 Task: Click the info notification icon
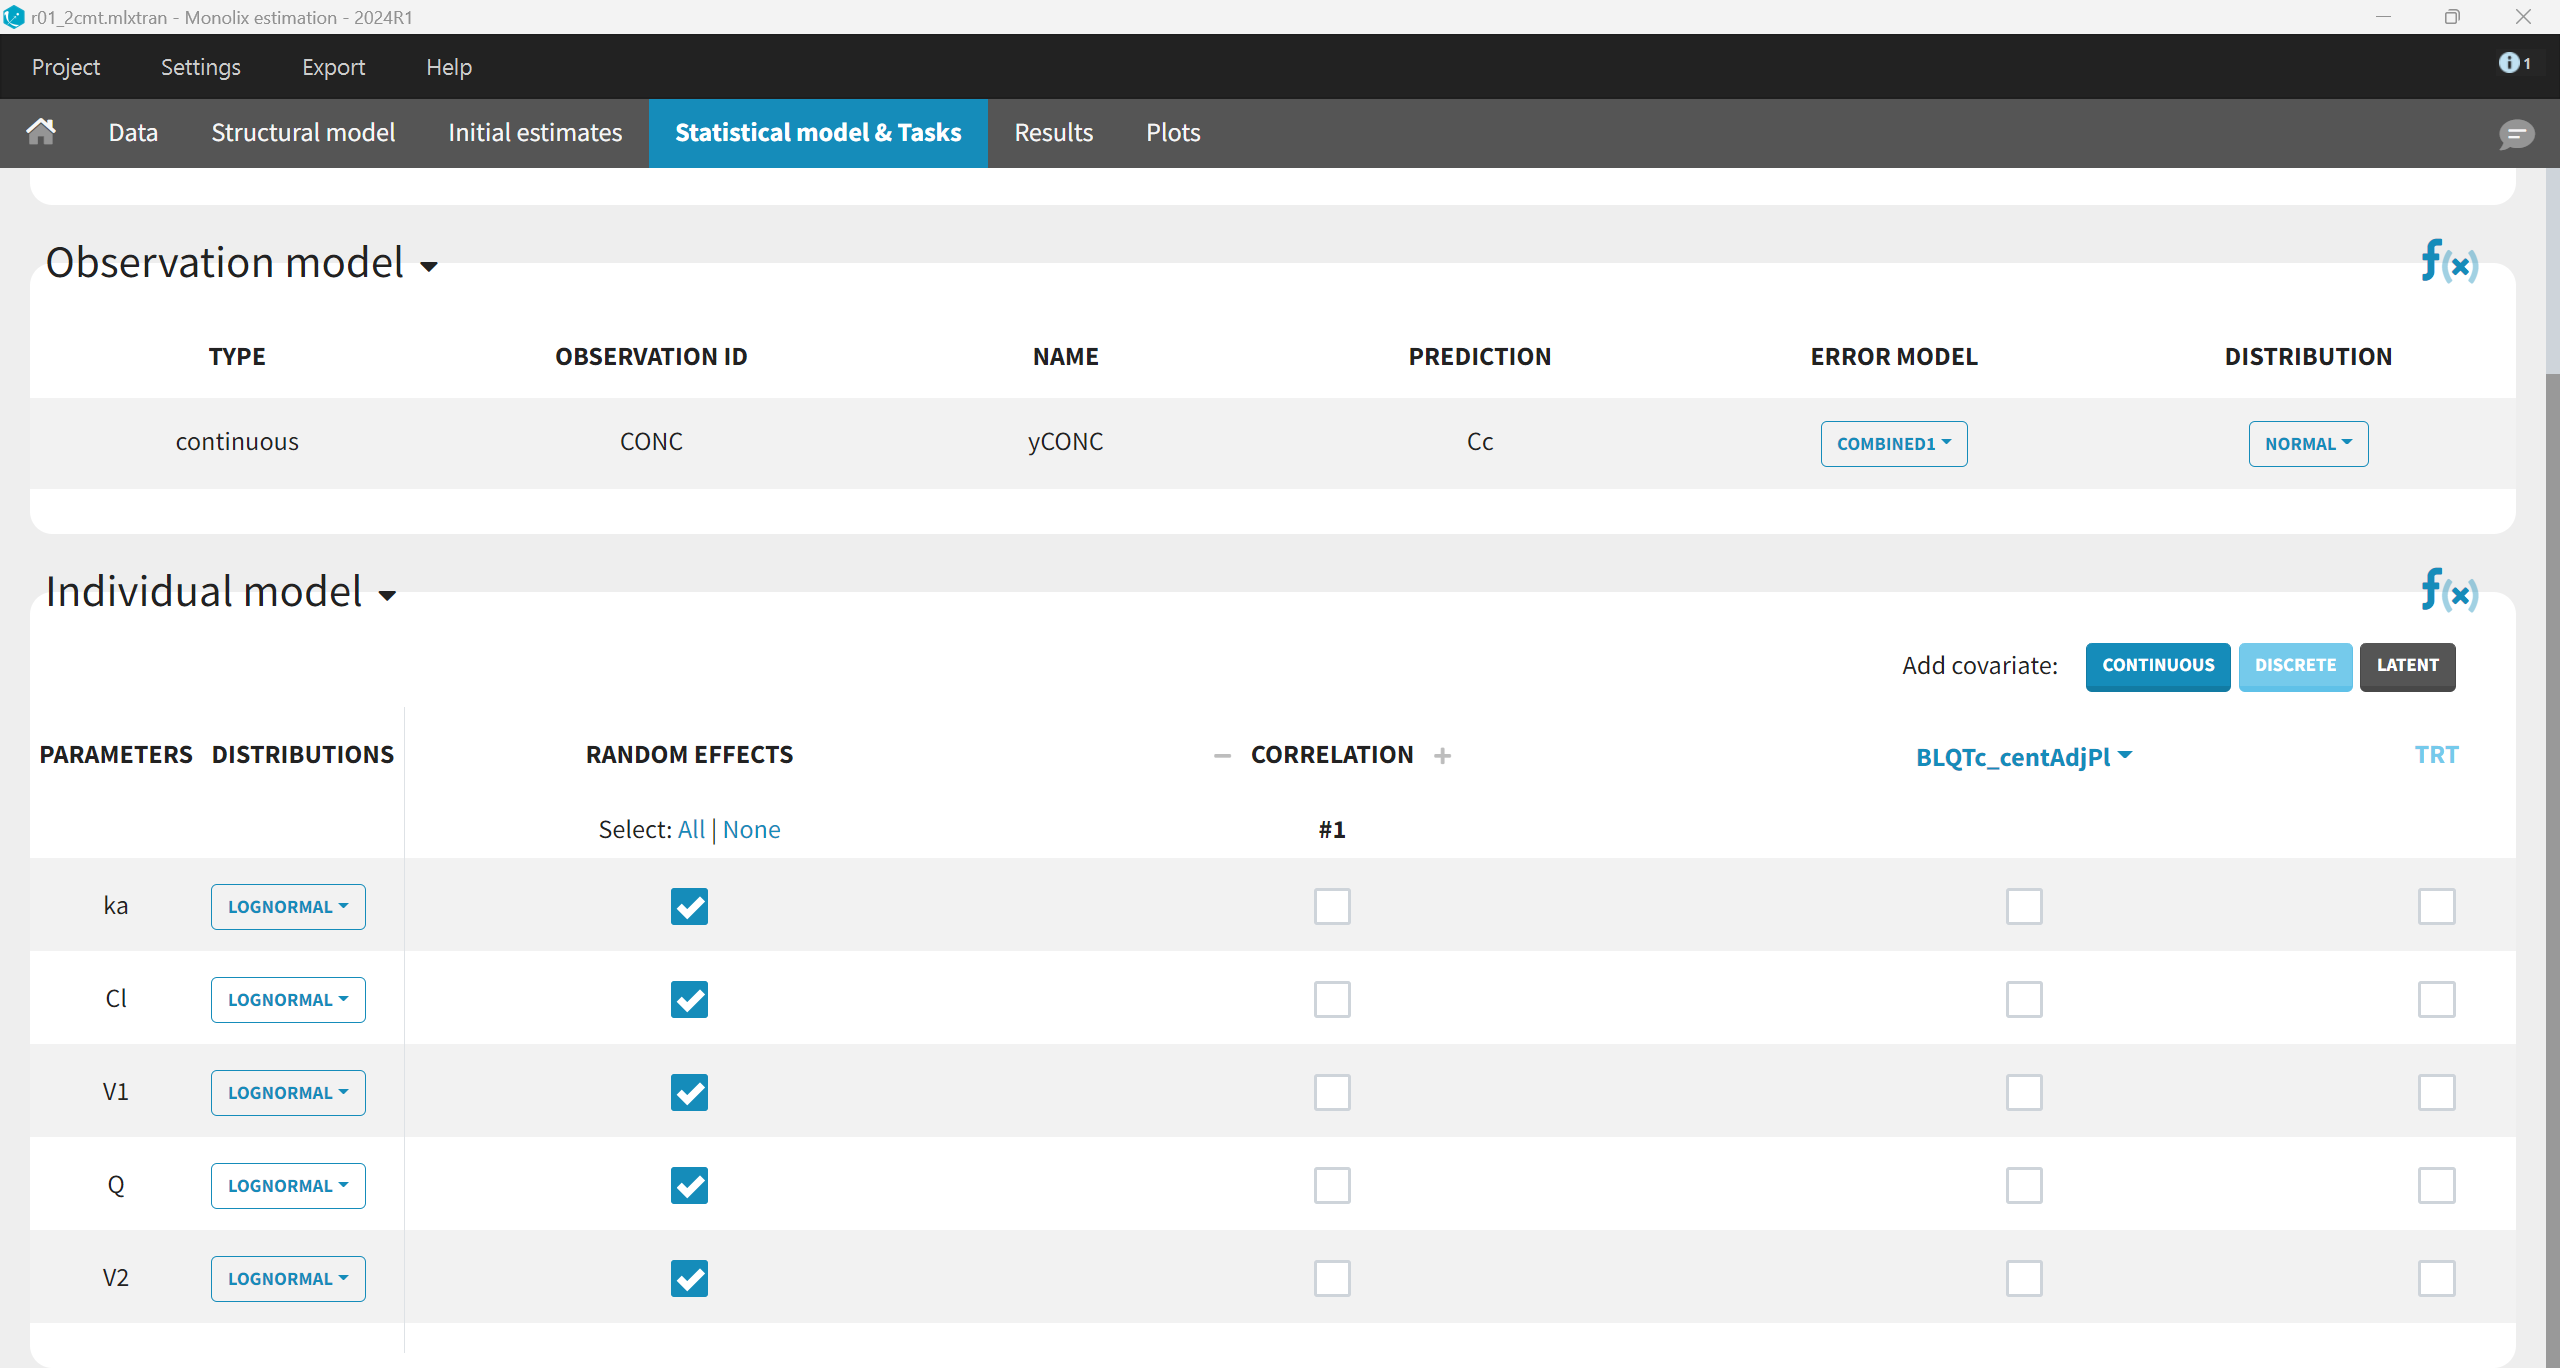coord(2510,63)
